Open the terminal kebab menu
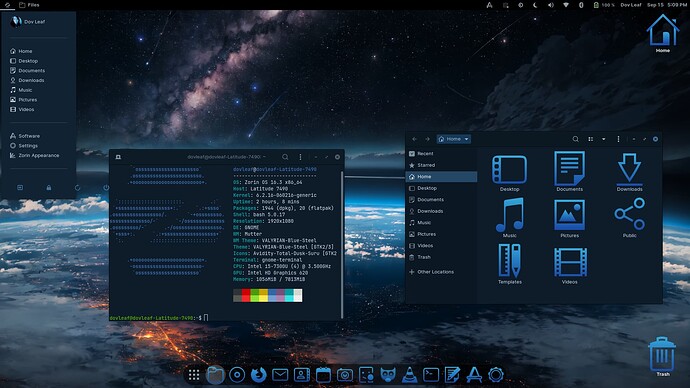The height and width of the screenshot is (388, 690). pyautogui.click(x=301, y=157)
